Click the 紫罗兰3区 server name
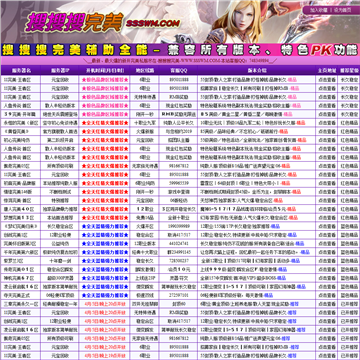This screenshot has width=360, height=360. tap(13, 261)
